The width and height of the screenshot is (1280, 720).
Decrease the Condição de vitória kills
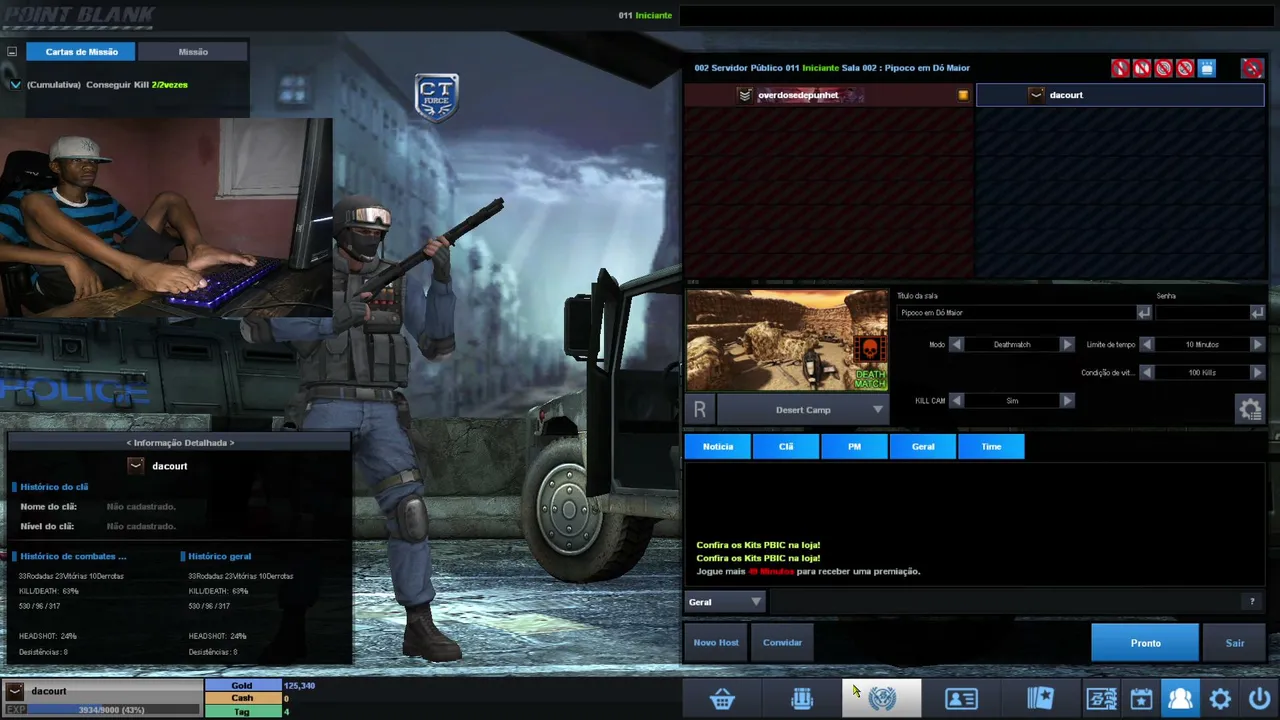(x=1147, y=372)
